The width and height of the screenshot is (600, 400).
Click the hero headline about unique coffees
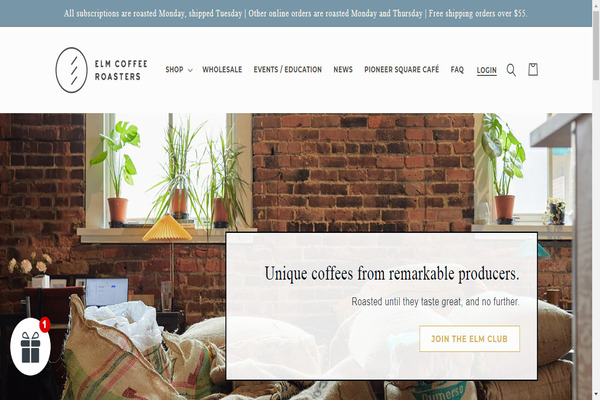point(391,274)
